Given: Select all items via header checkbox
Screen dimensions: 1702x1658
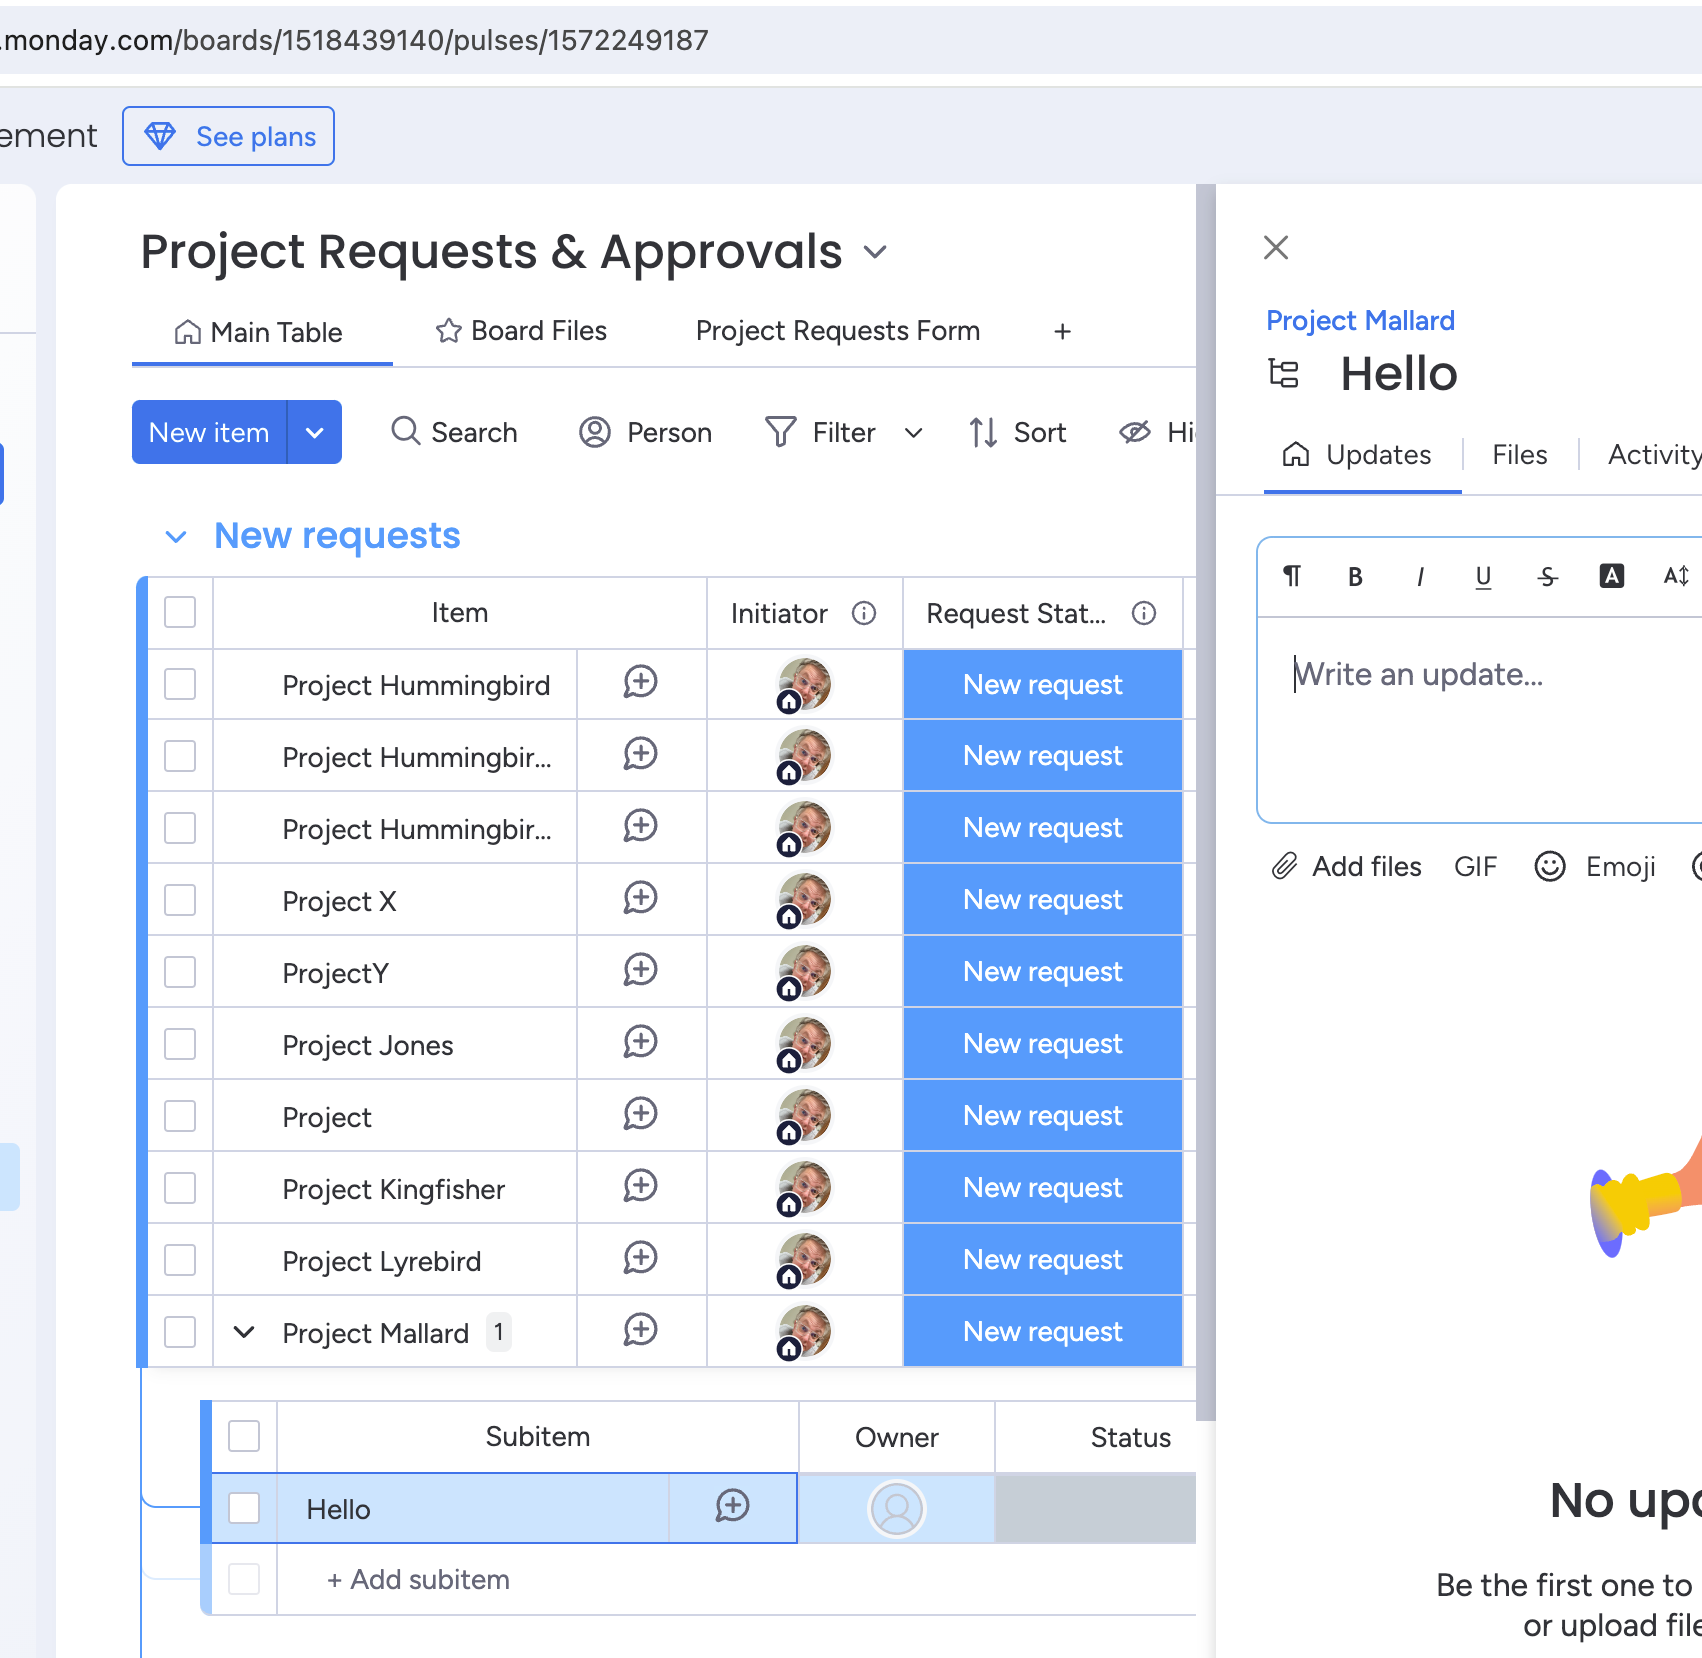Looking at the screenshot, I should click(180, 612).
